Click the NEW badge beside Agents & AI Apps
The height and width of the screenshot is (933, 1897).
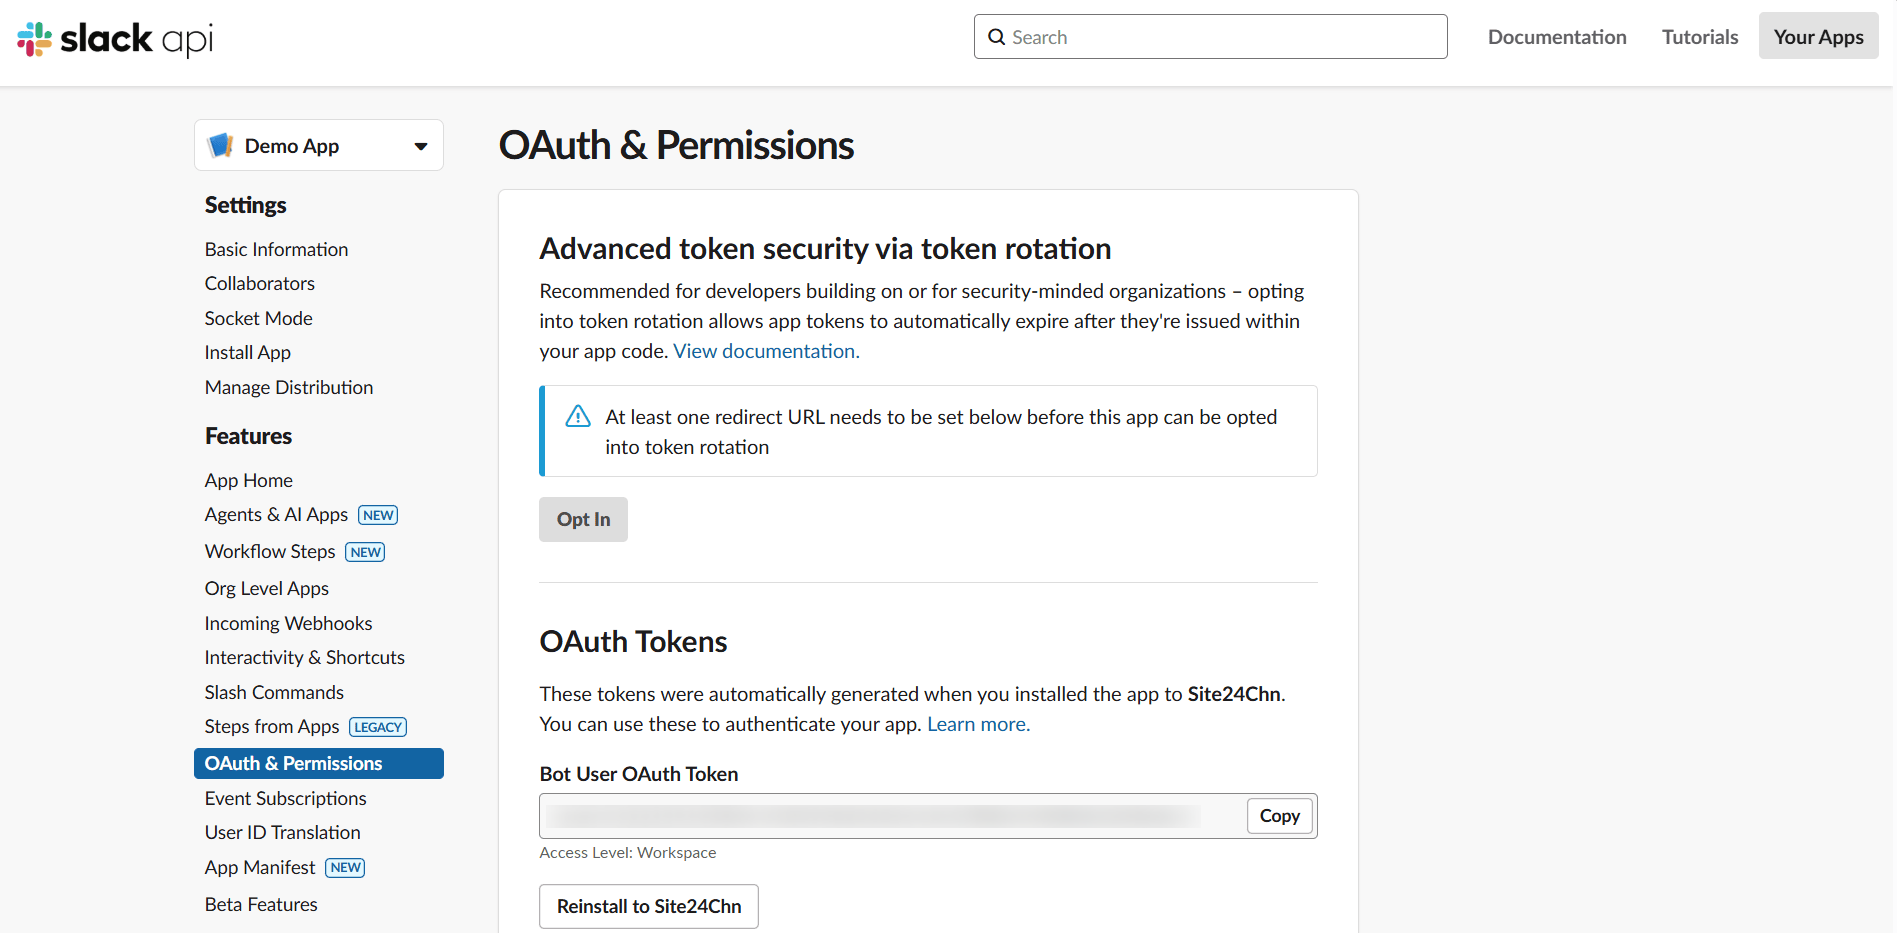coord(377,514)
